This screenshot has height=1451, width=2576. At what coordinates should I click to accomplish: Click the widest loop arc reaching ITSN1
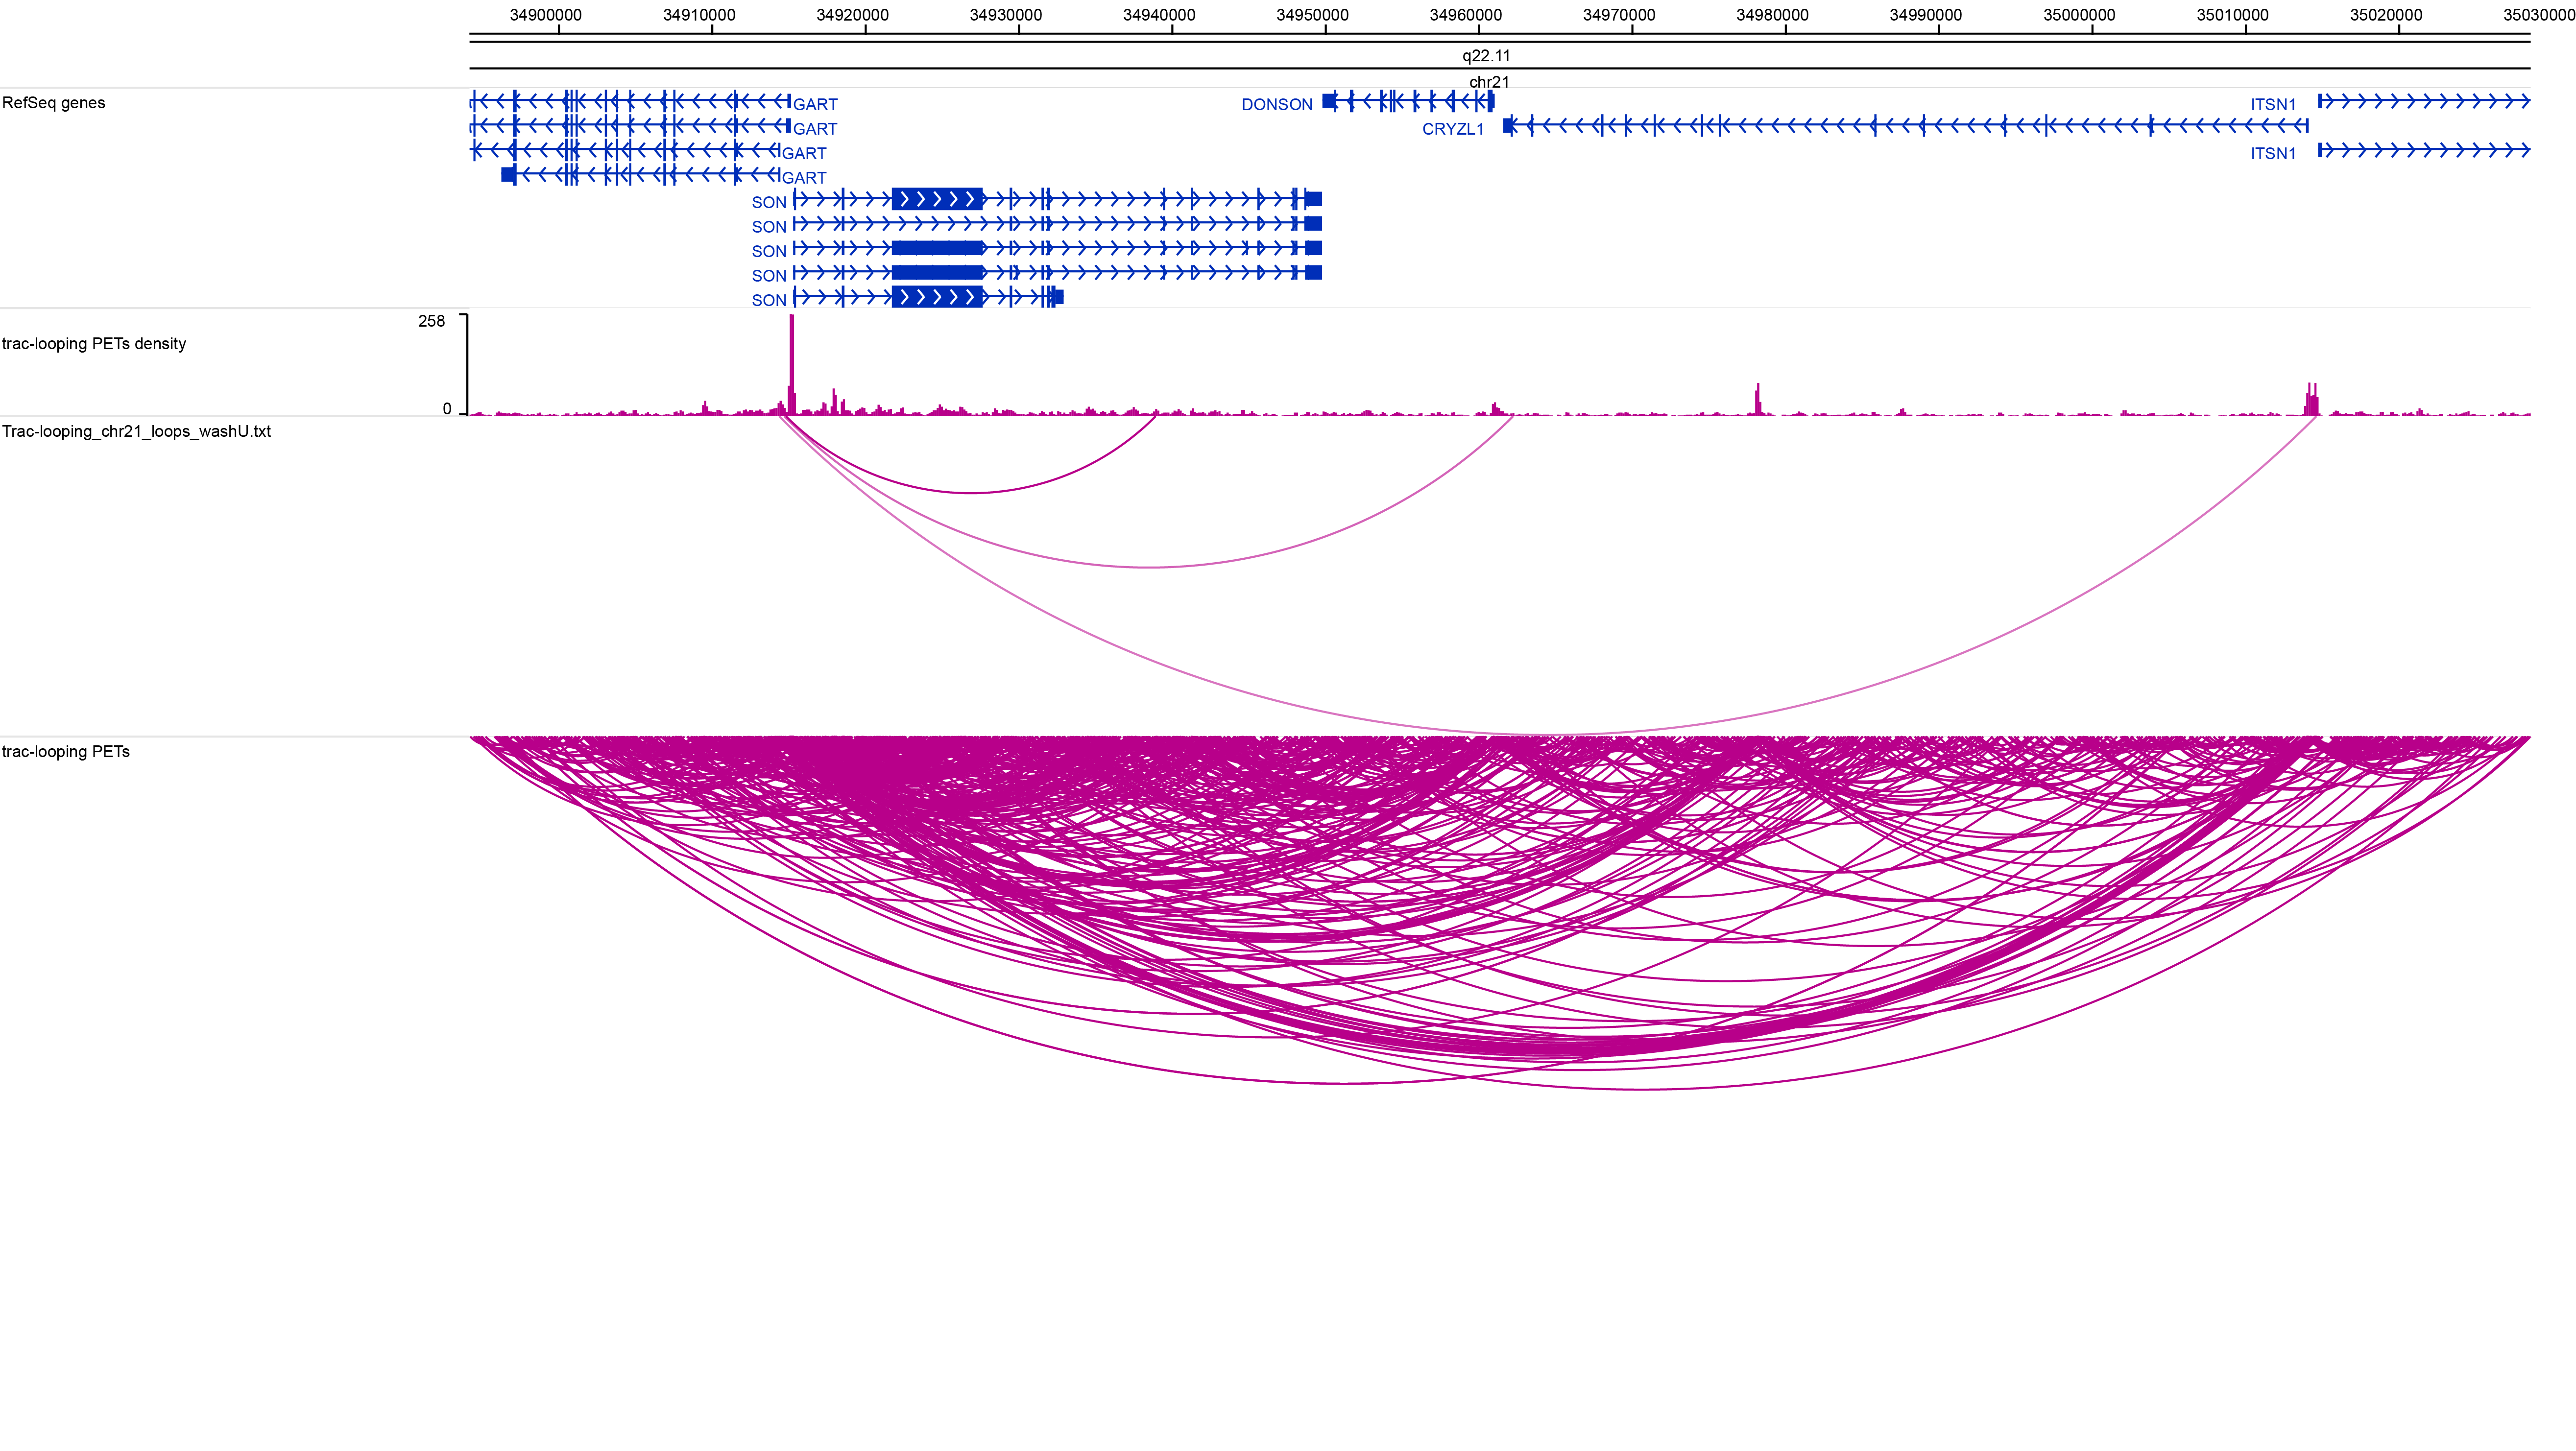1548,735
